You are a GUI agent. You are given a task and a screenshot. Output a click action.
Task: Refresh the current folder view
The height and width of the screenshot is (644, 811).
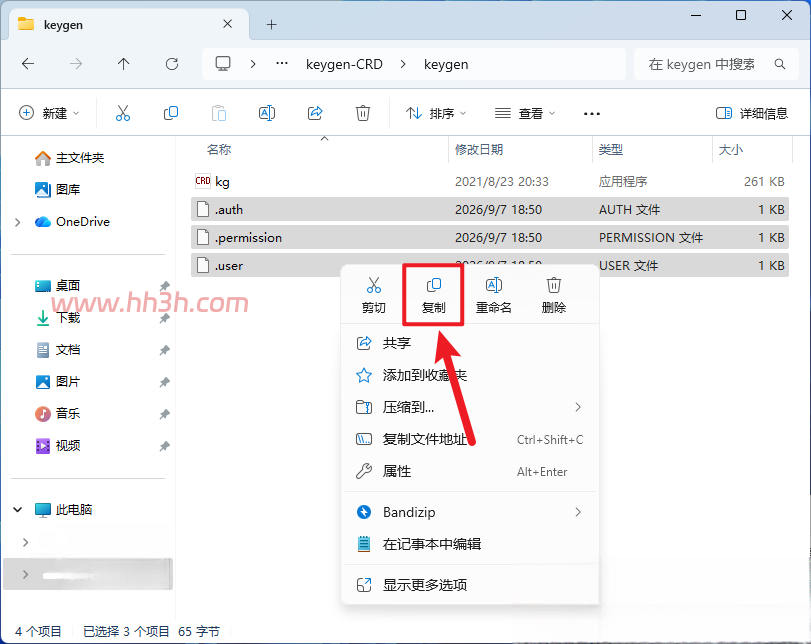pyautogui.click(x=172, y=64)
